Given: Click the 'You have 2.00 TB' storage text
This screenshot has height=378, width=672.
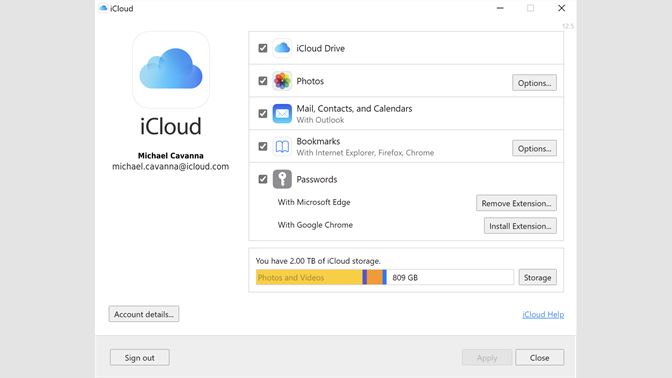Looking at the screenshot, I should [x=318, y=261].
